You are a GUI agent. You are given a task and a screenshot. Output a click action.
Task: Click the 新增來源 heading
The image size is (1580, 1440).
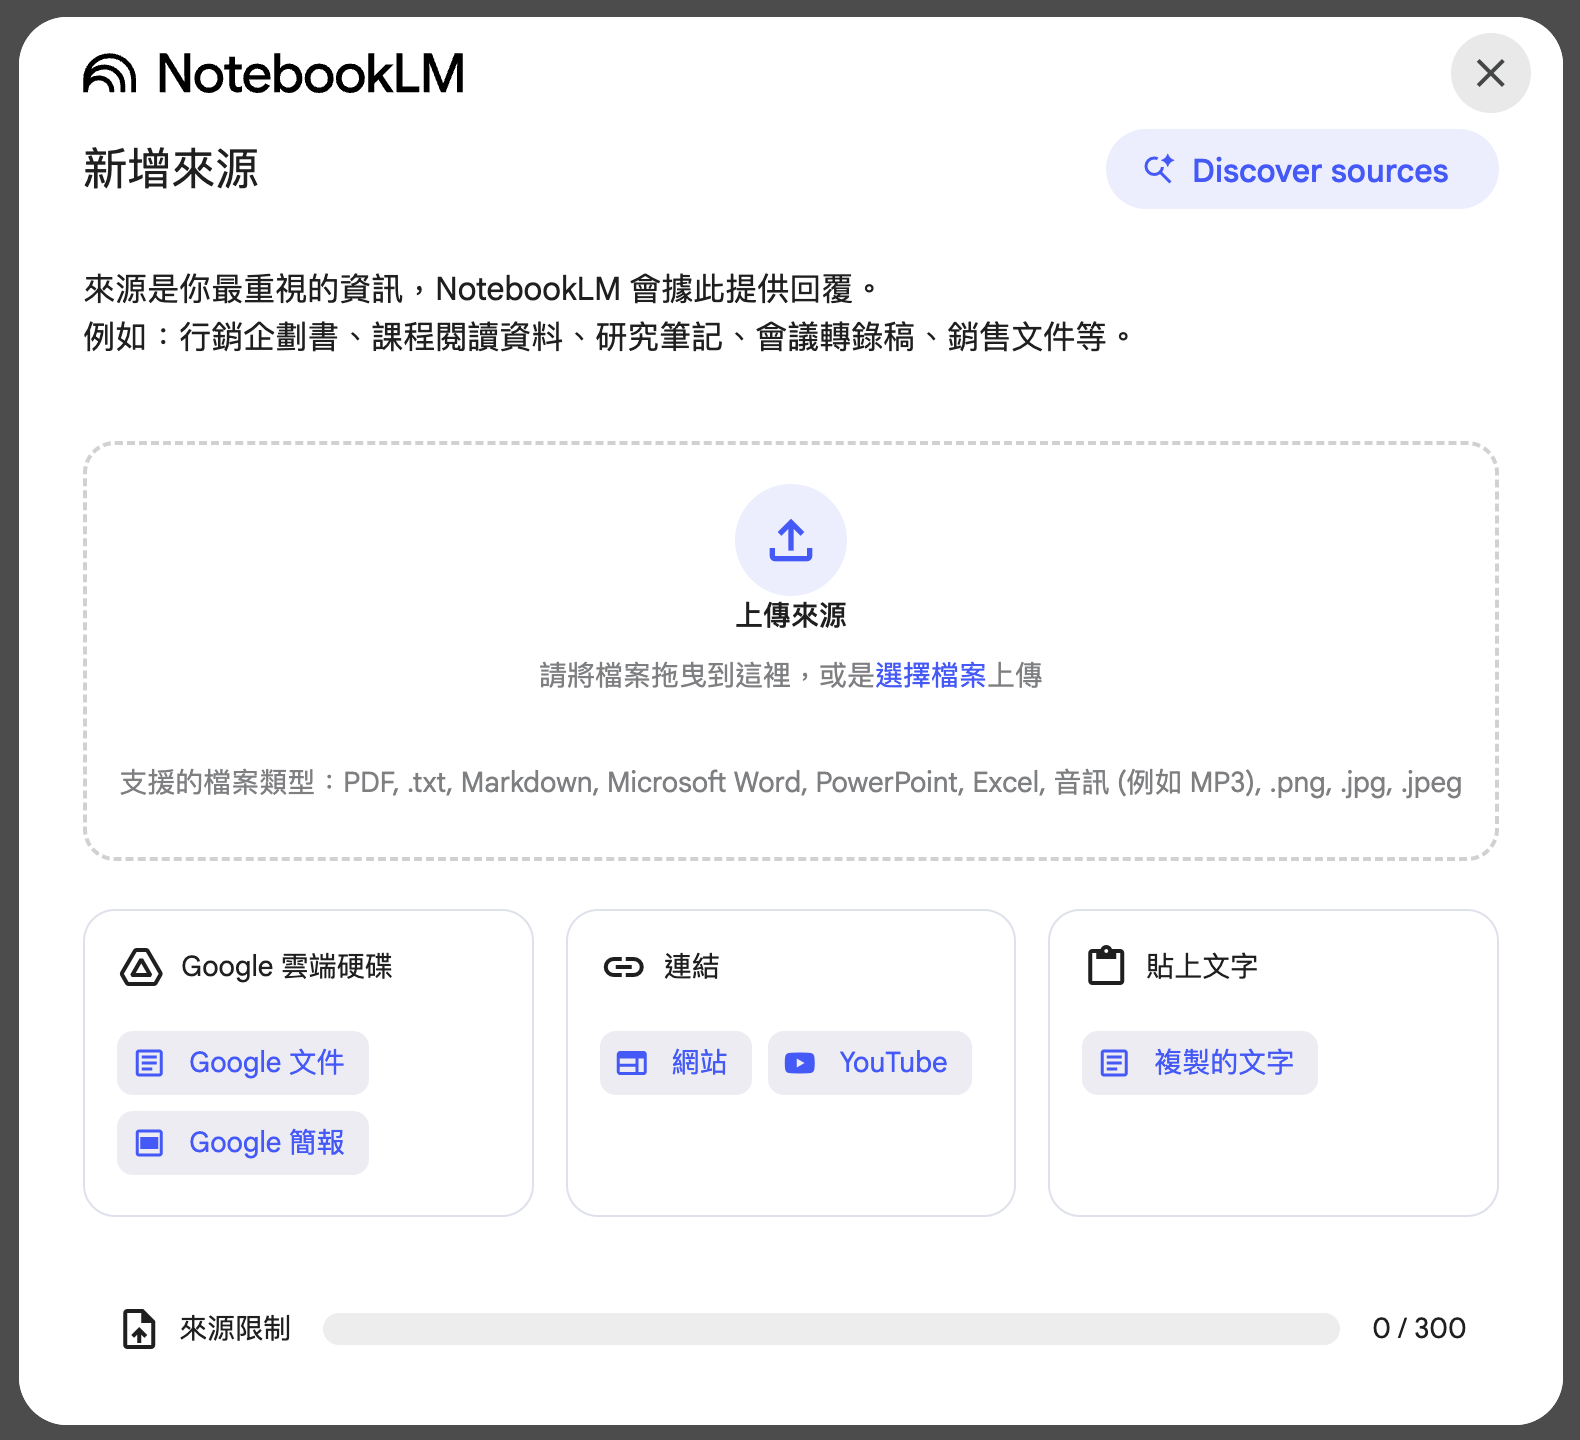click(171, 168)
